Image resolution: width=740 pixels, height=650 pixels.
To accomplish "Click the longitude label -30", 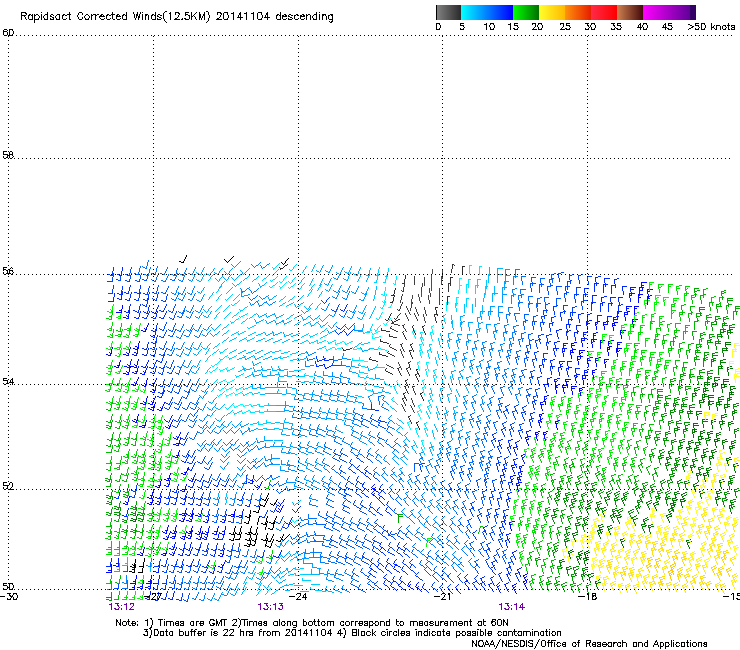I will (9, 597).
